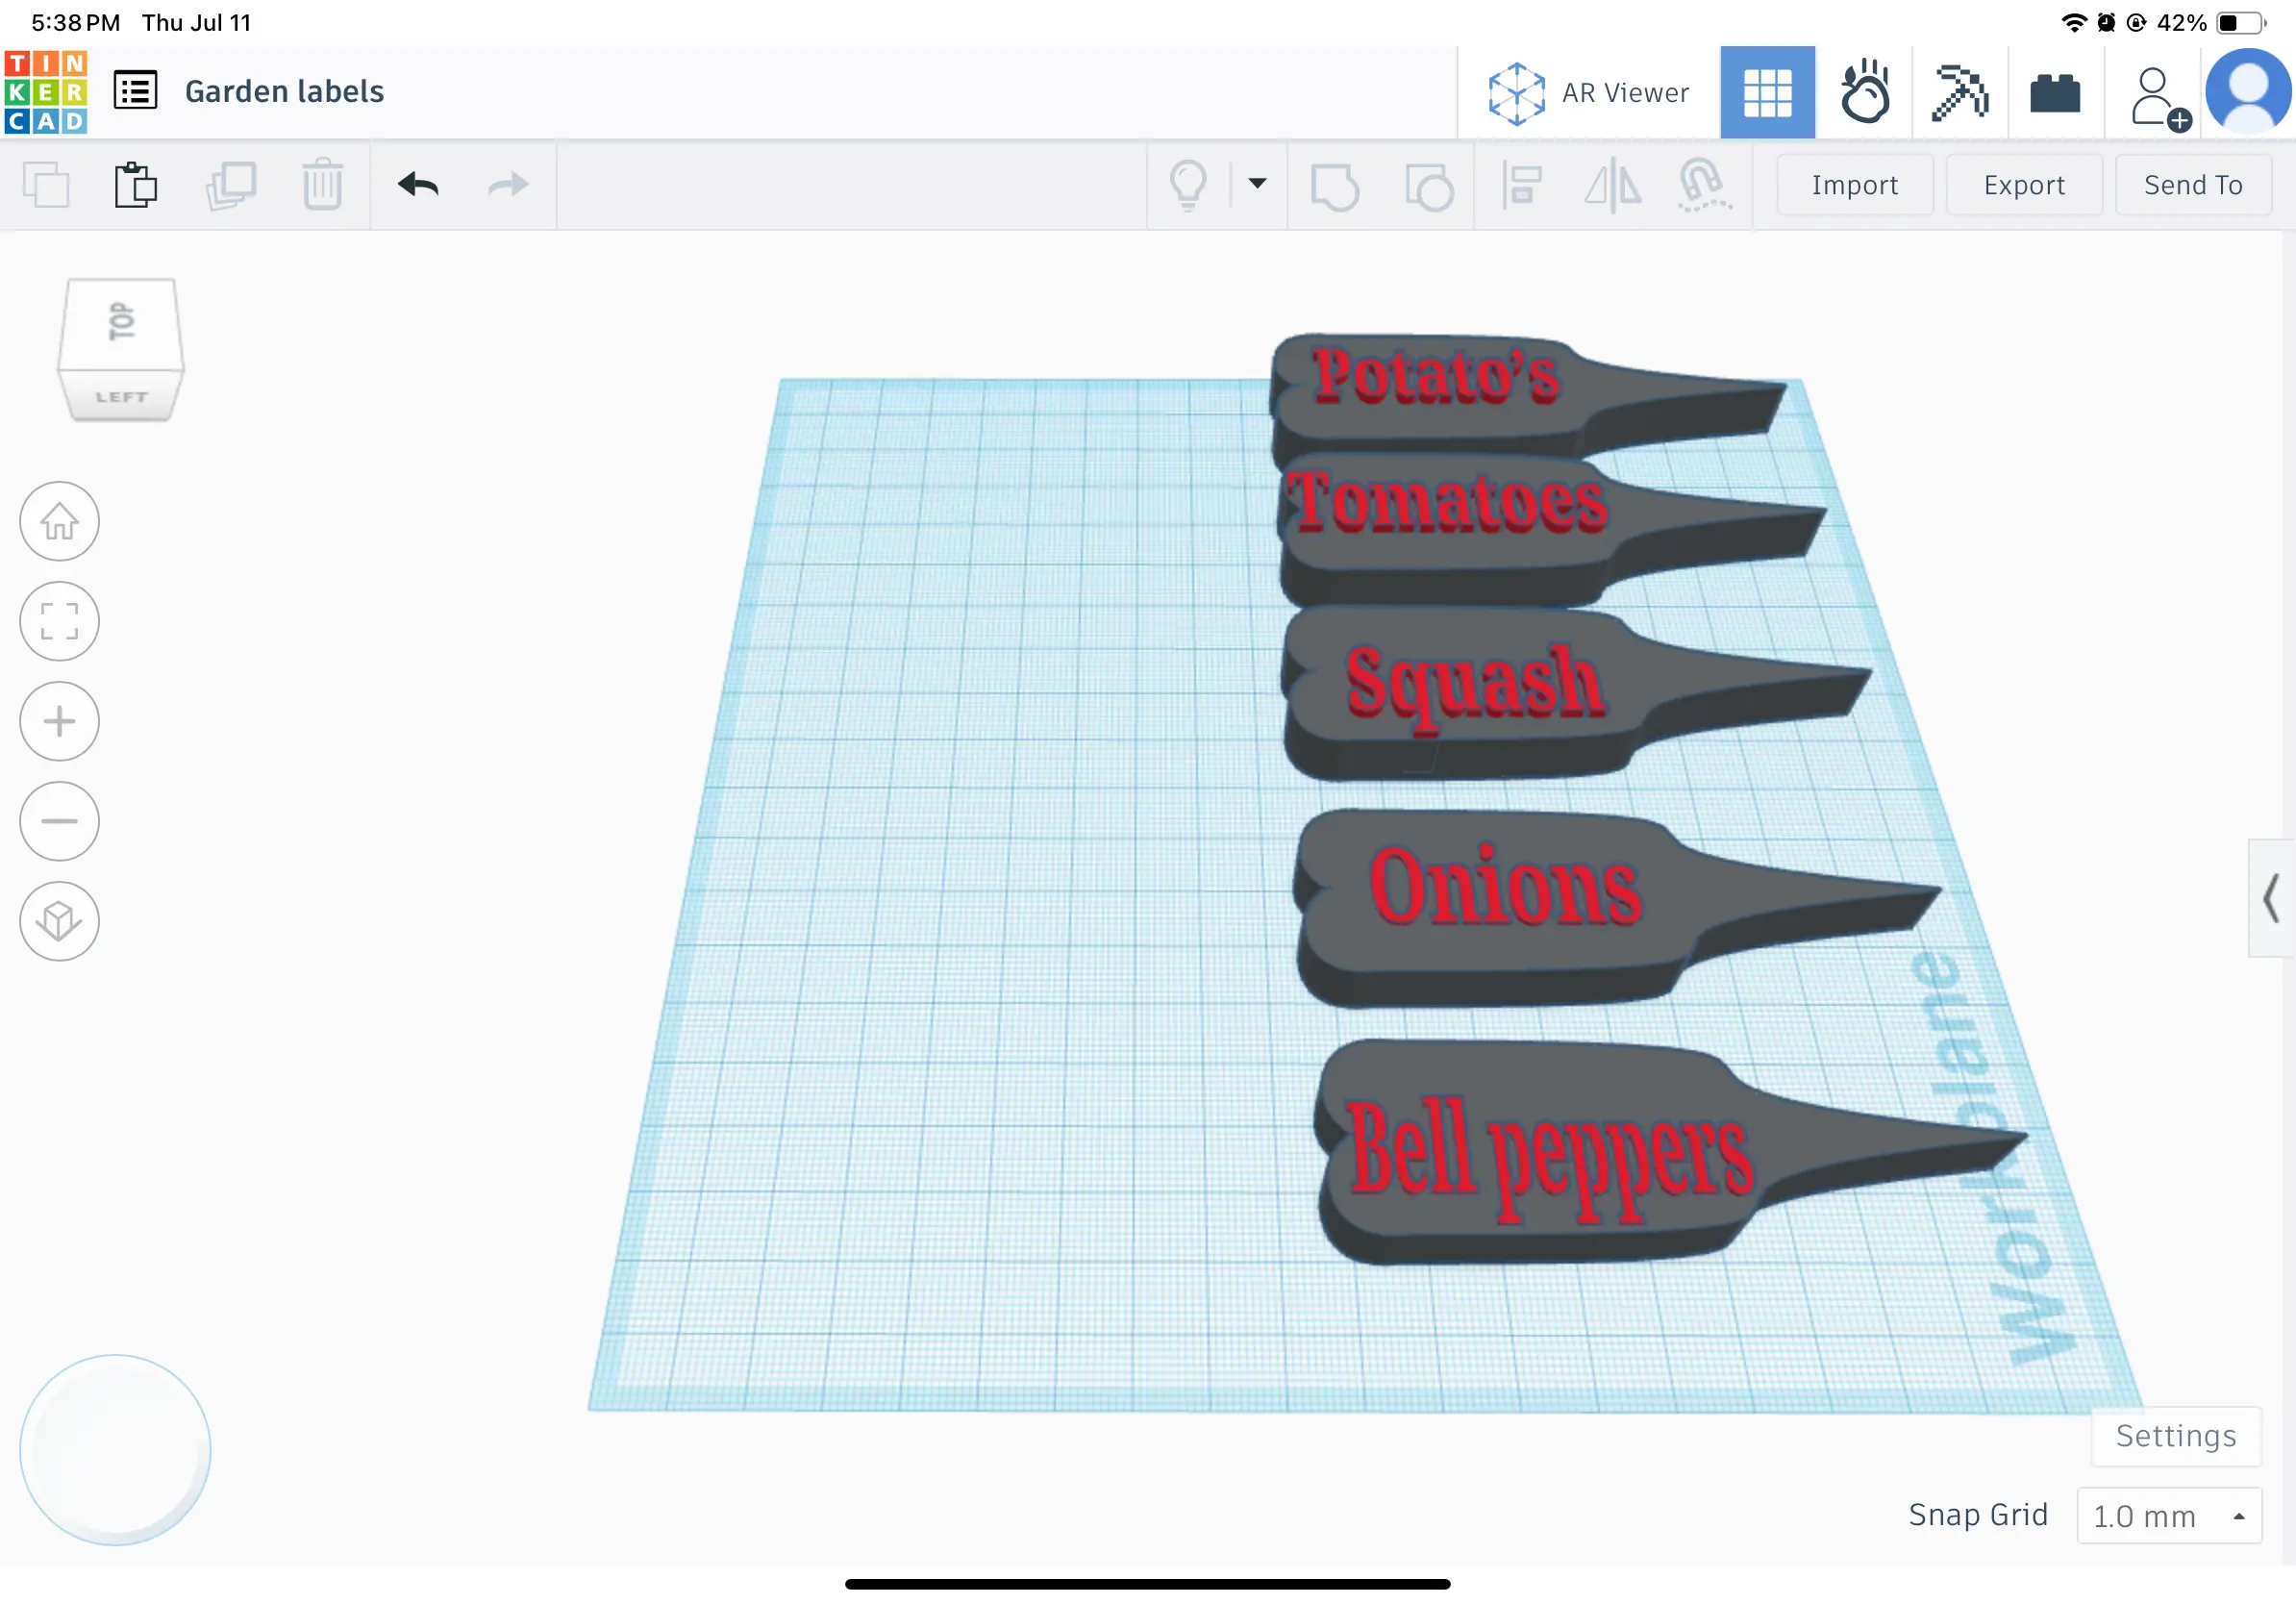Expand the collapsed shapes side panel
2296x1604 pixels.
(x=2271, y=898)
